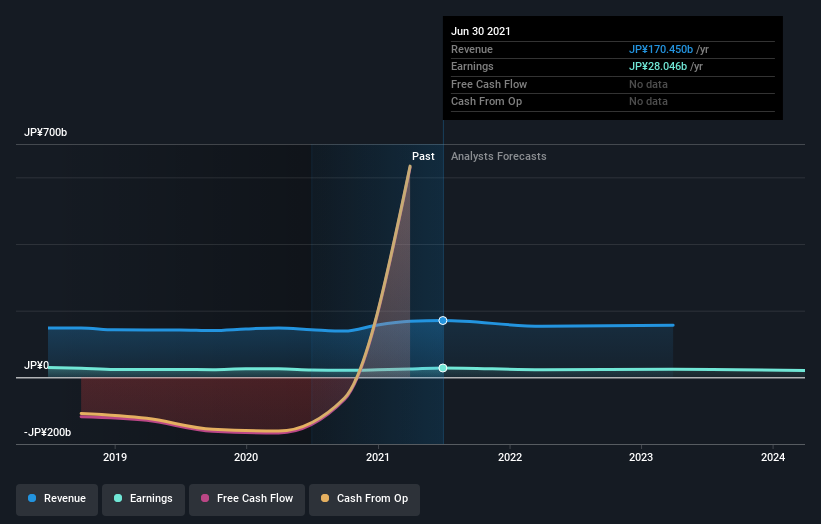Click the orange Cash From Op legend dot
This screenshot has height=524, width=821.
pos(325,498)
